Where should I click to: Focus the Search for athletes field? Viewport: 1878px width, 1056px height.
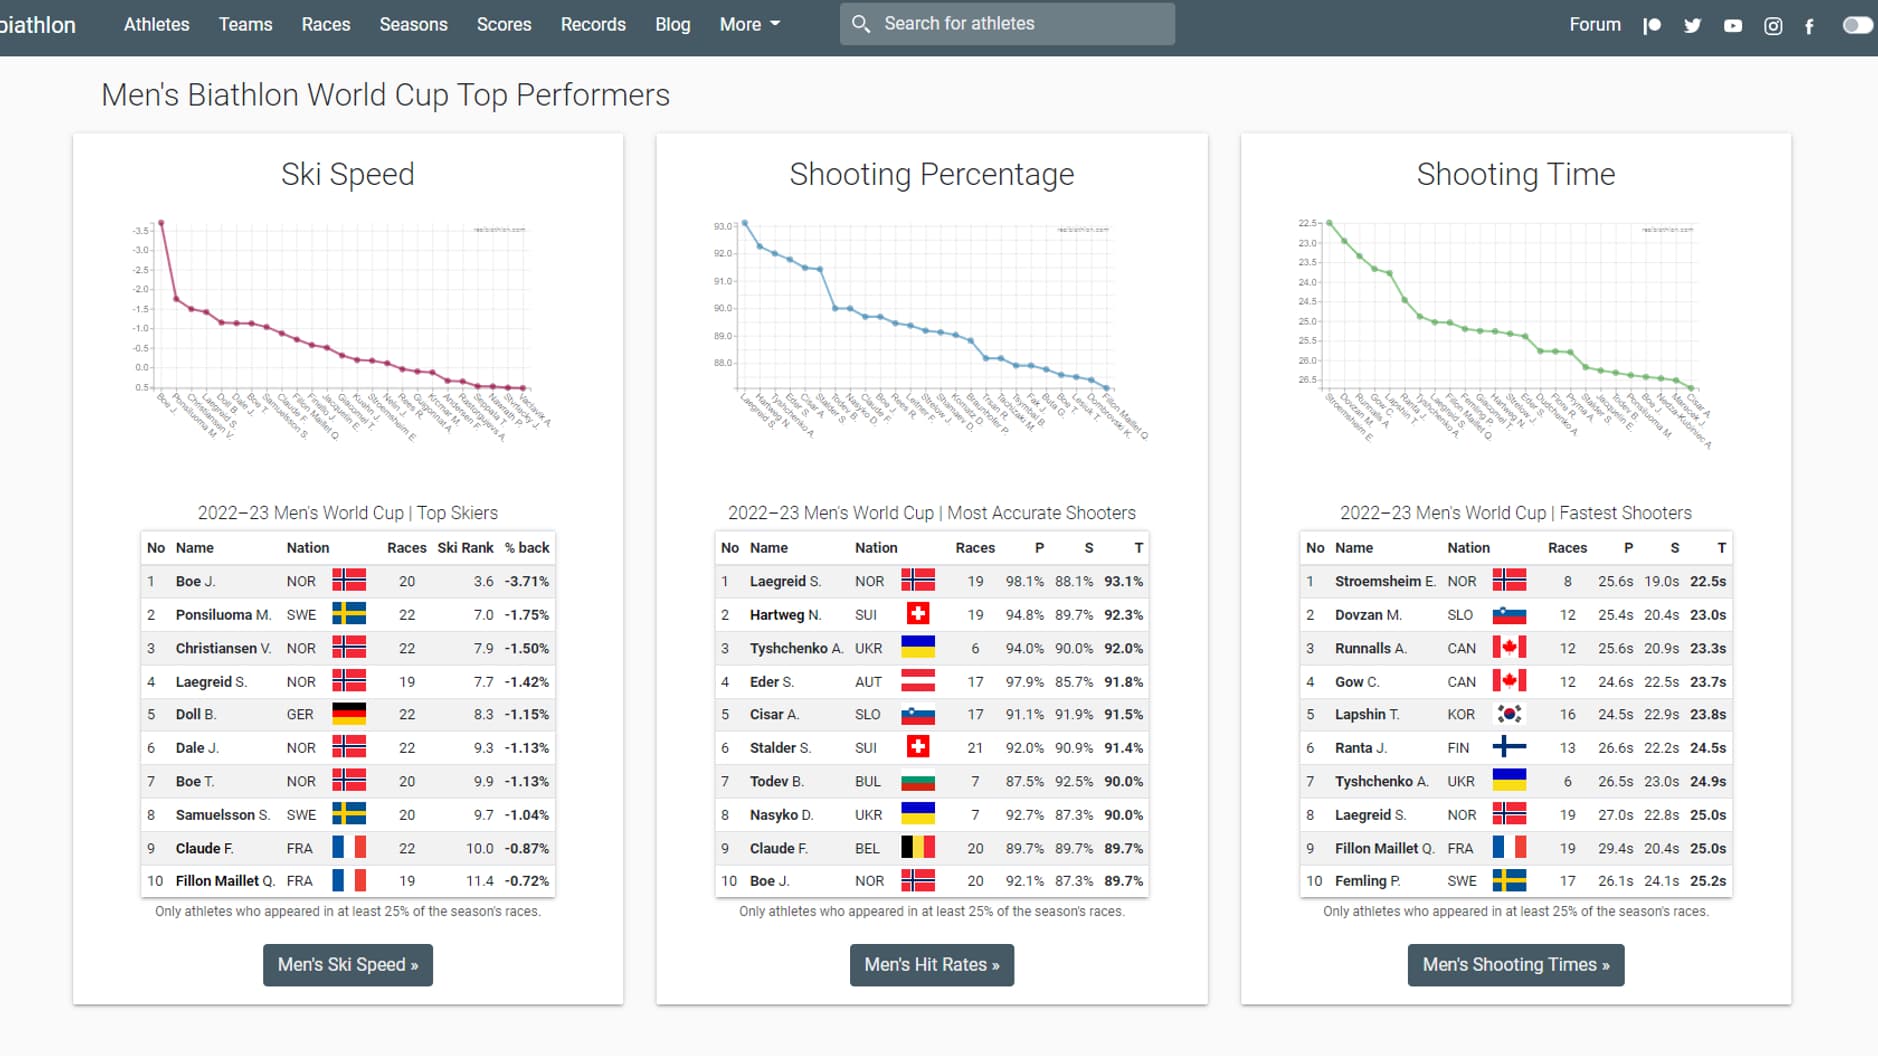1007,23
